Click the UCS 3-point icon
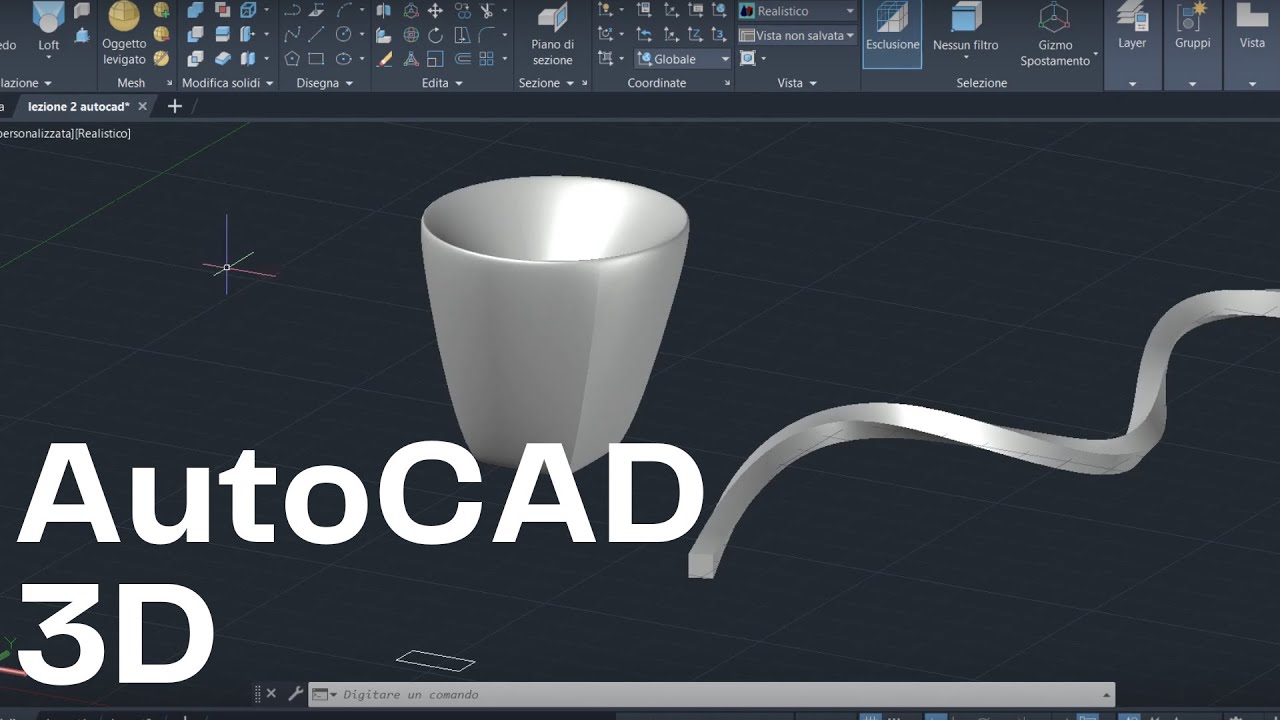The height and width of the screenshot is (720, 1280). pyautogui.click(x=719, y=35)
